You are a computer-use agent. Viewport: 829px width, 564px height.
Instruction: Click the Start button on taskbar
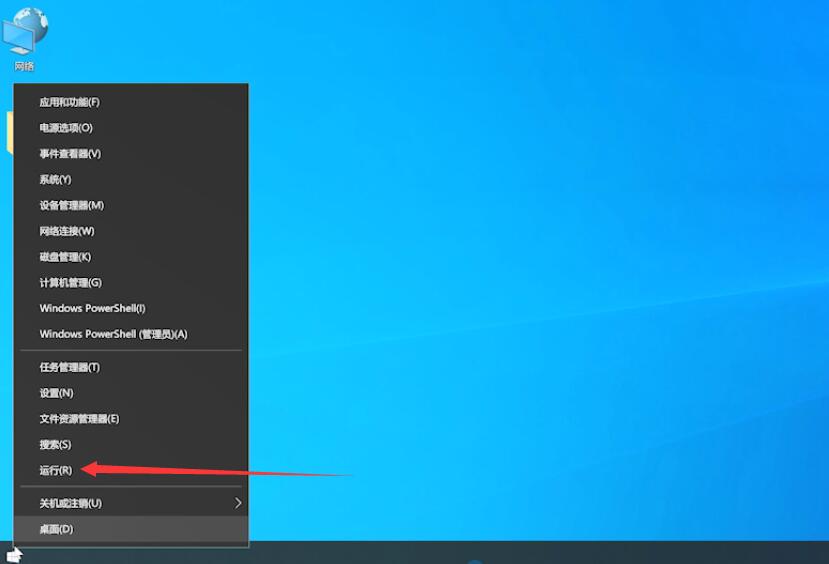[x=14, y=556]
